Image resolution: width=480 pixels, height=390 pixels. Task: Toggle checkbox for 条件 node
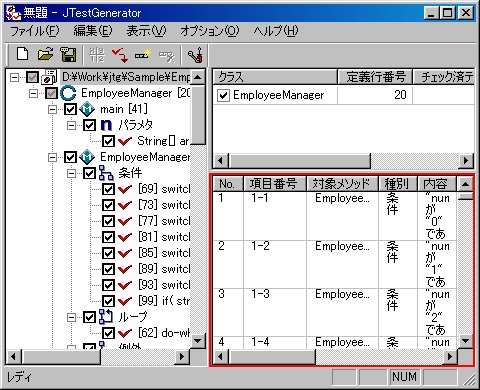(89, 173)
